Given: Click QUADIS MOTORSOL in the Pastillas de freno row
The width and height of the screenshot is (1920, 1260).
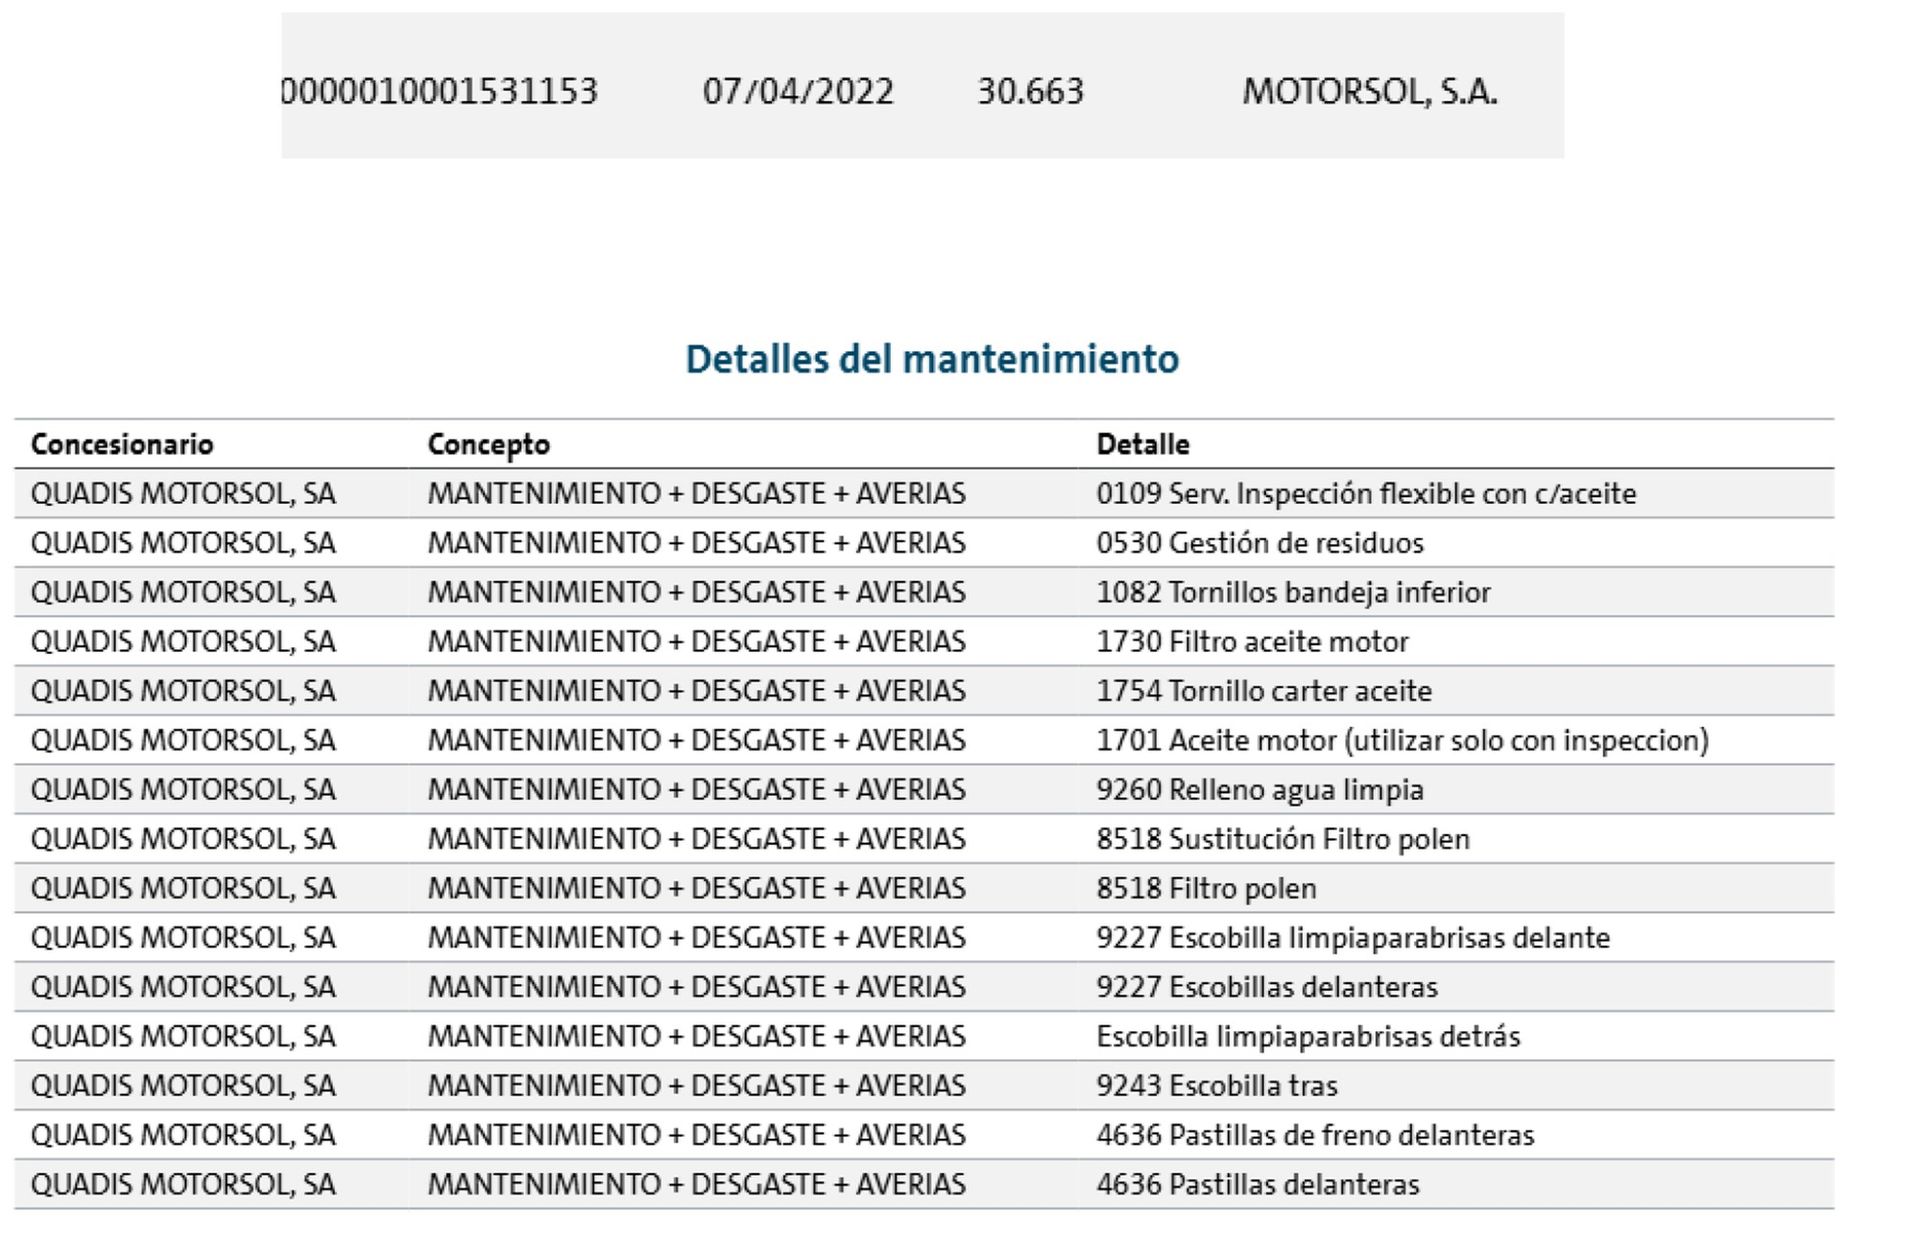Looking at the screenshot, I should tap(183, 1135).
